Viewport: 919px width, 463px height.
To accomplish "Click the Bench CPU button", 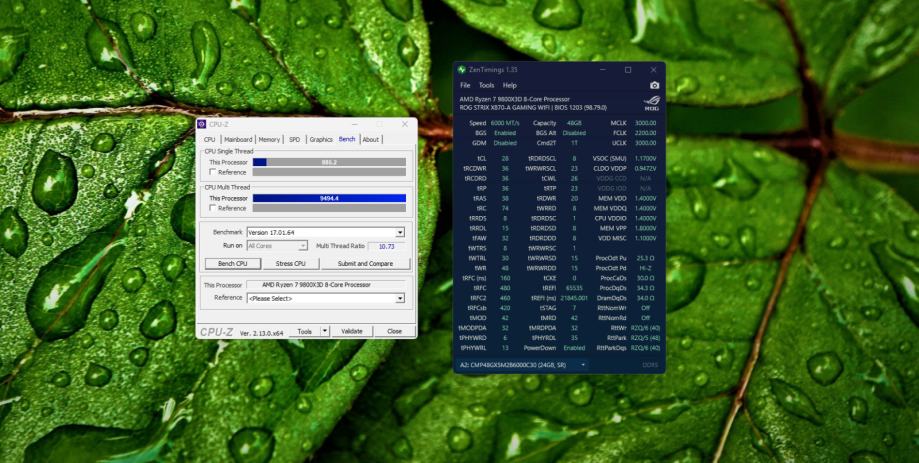I will (x=233, y=264).
